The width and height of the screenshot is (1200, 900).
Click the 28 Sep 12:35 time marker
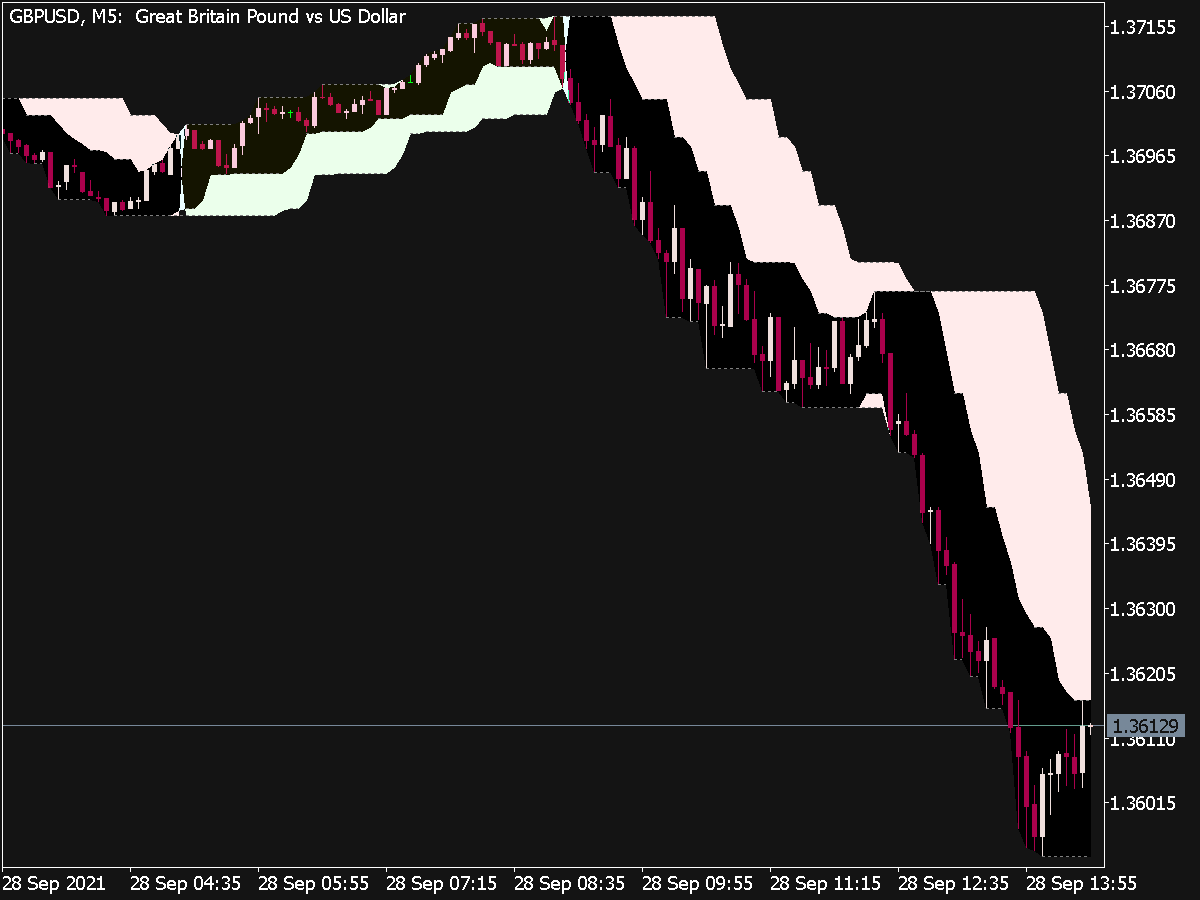coord(953,885)
